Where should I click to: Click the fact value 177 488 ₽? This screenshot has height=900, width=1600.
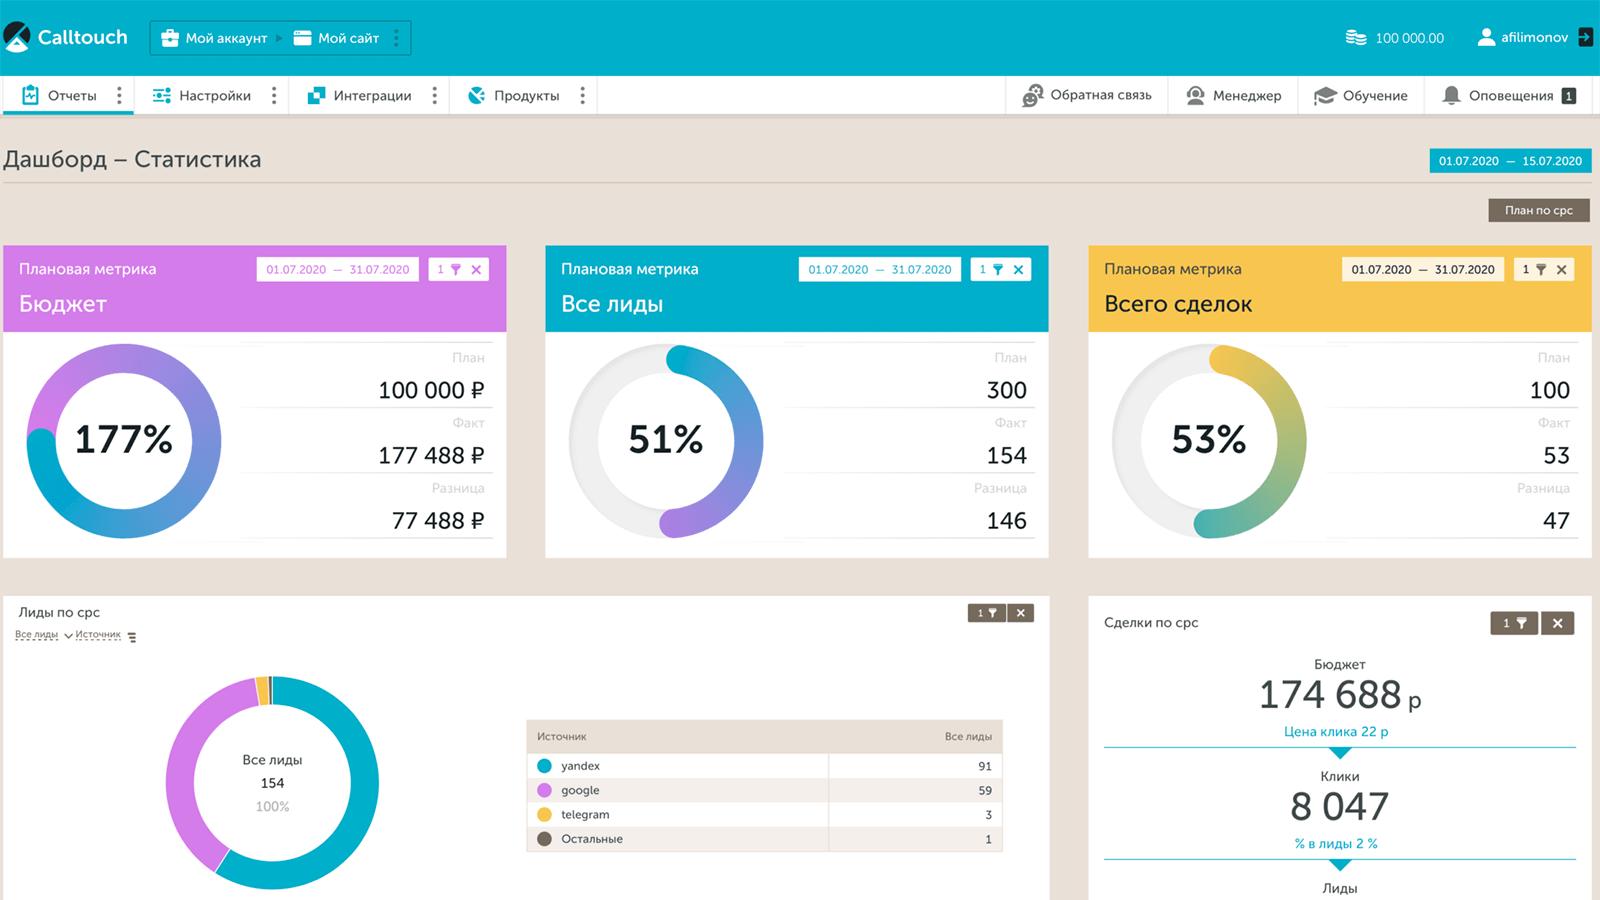(x=431, y=456)
